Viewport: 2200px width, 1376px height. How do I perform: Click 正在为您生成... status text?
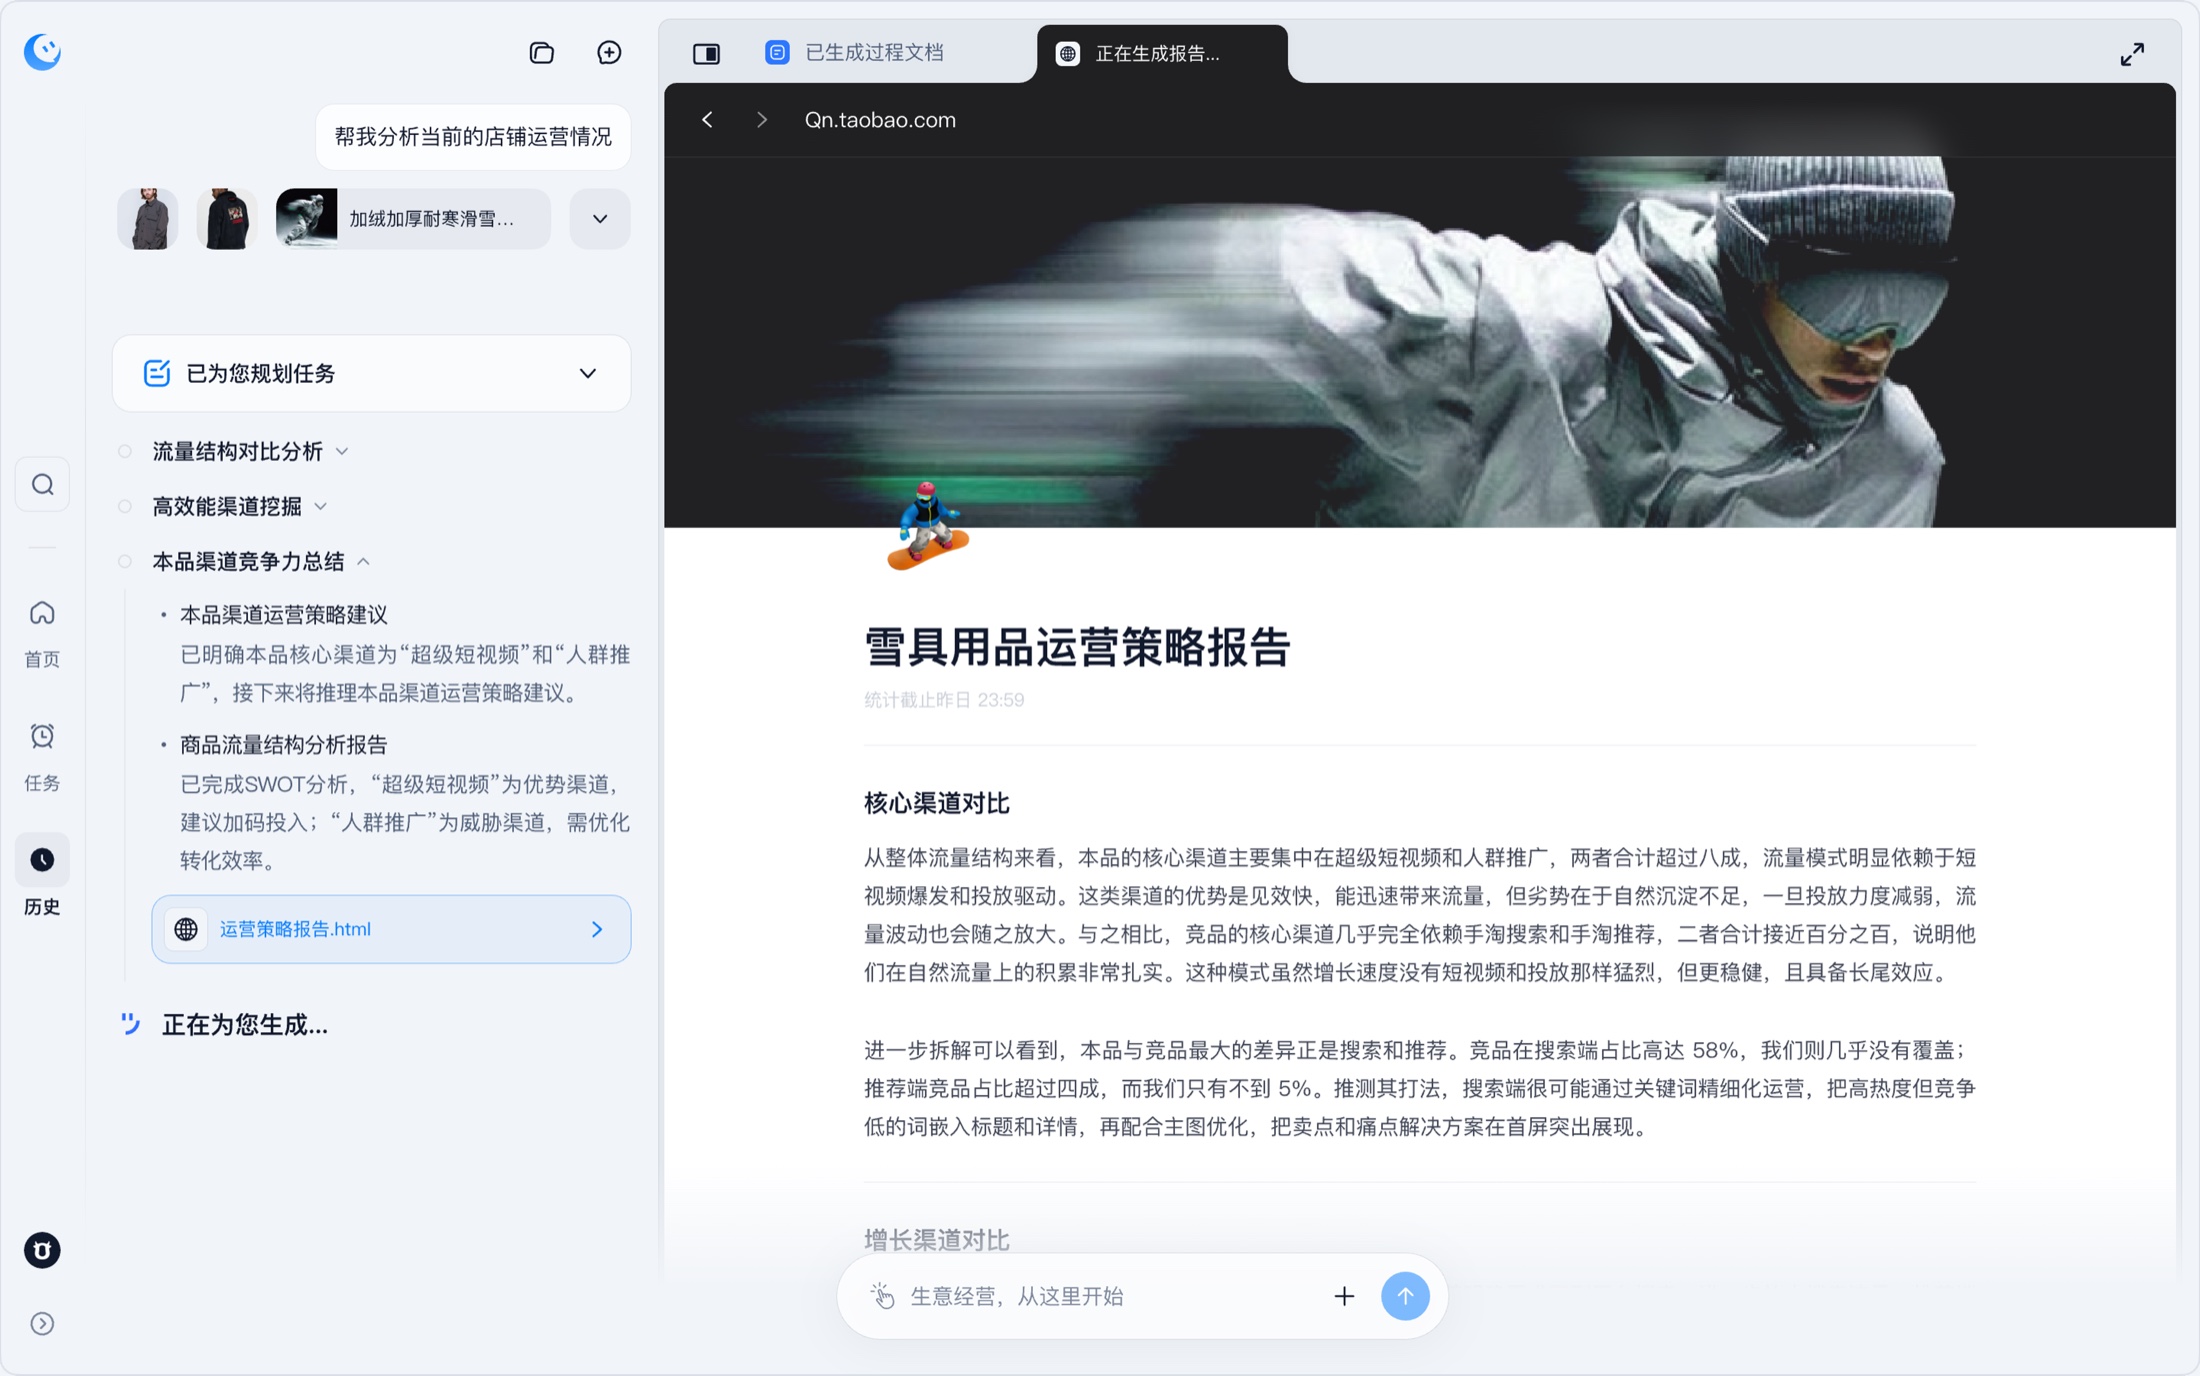tap(245, 1025)
